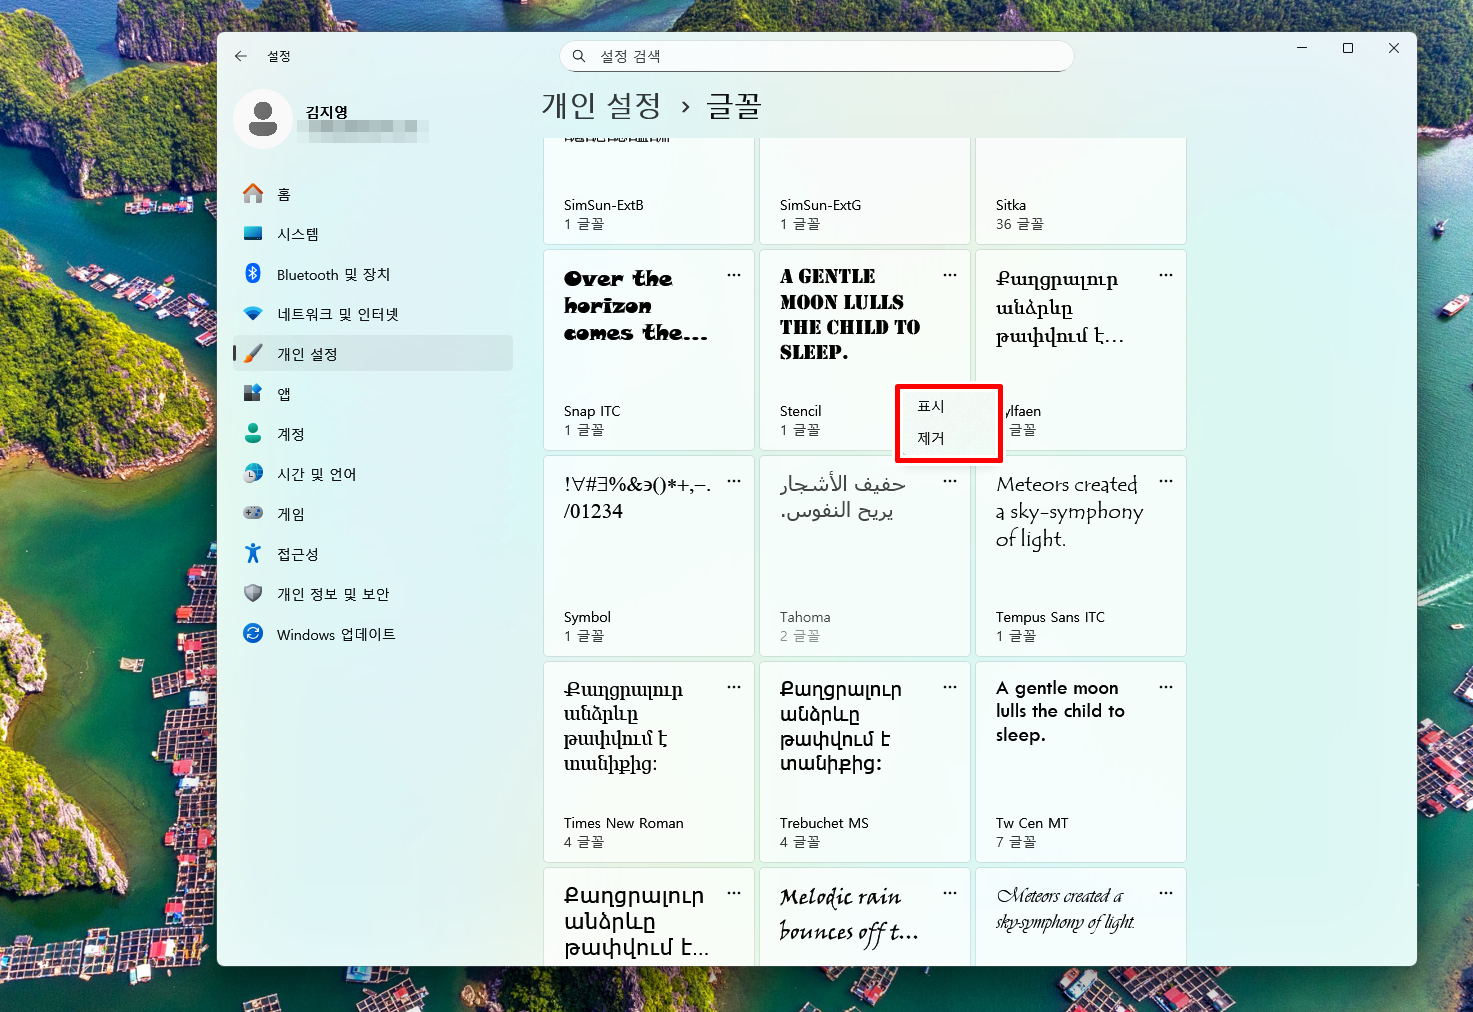Click the '2 글꼴' count under Tahoma

point(800,636)
